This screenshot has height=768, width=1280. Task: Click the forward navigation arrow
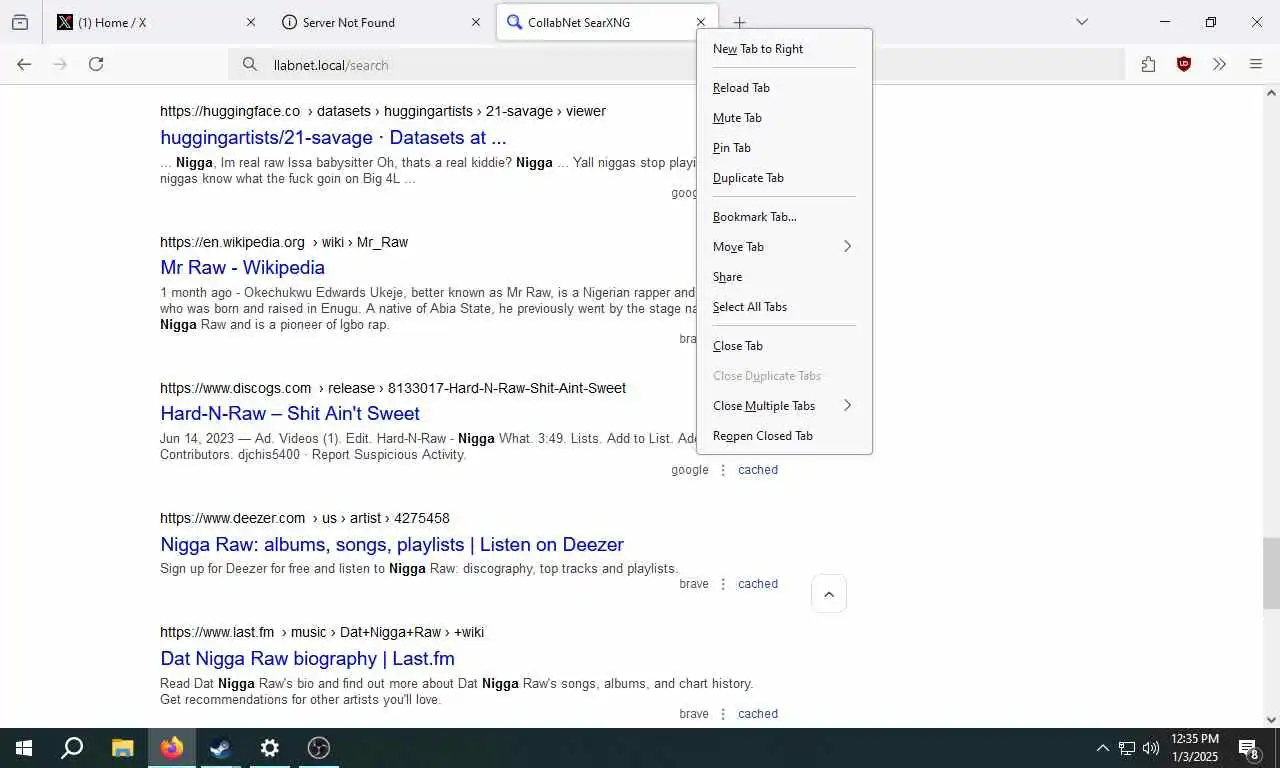(x=60, y=64)
